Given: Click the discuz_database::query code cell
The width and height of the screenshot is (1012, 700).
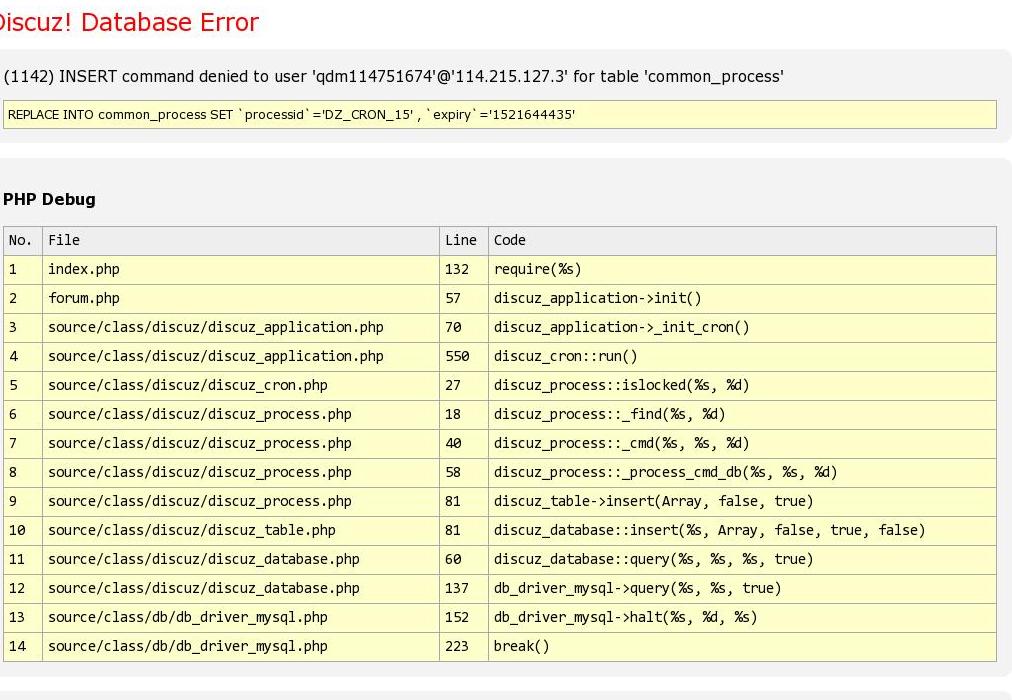Looking at the screenshot, I should [x=742, y=560].
